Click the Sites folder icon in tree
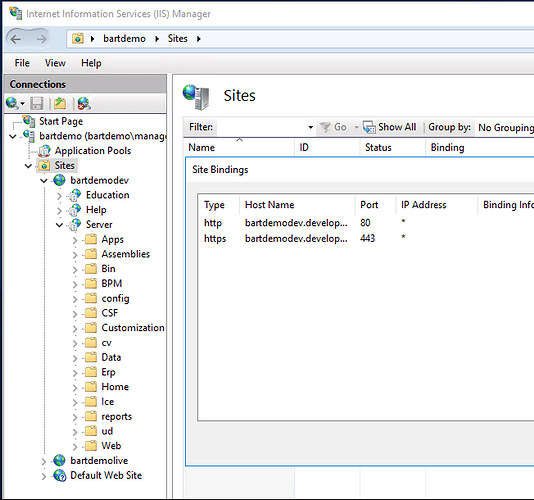The width and height of the screenshot is (534, 500). pos(44,166)
